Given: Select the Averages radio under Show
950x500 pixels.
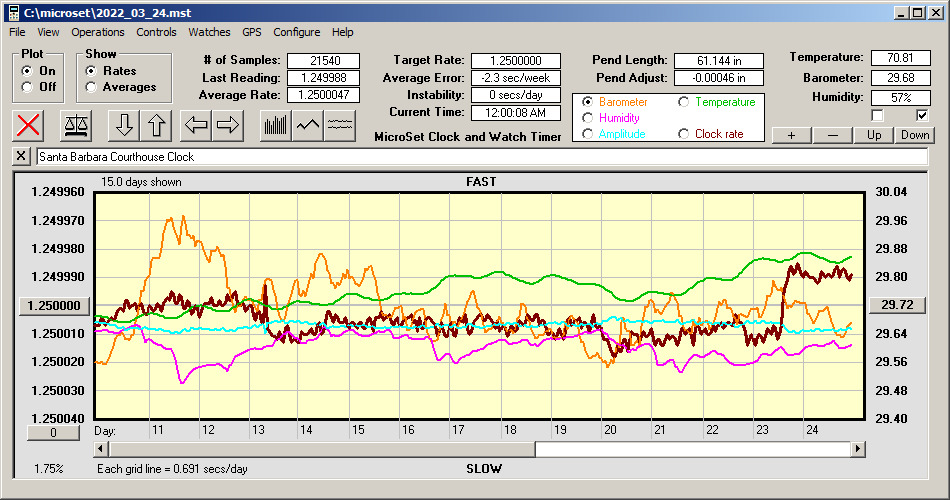Looking at the screenshot, I should point(91,87).
